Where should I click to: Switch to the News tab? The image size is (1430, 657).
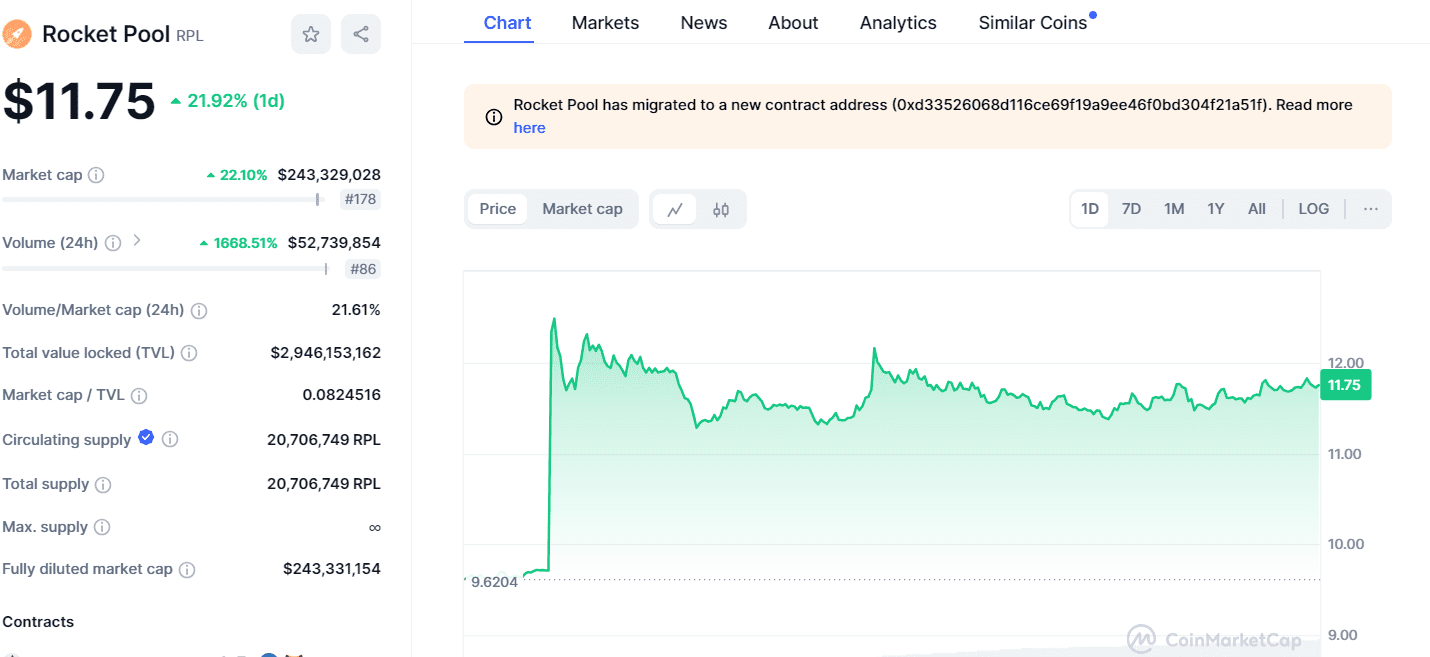[703, 22]
